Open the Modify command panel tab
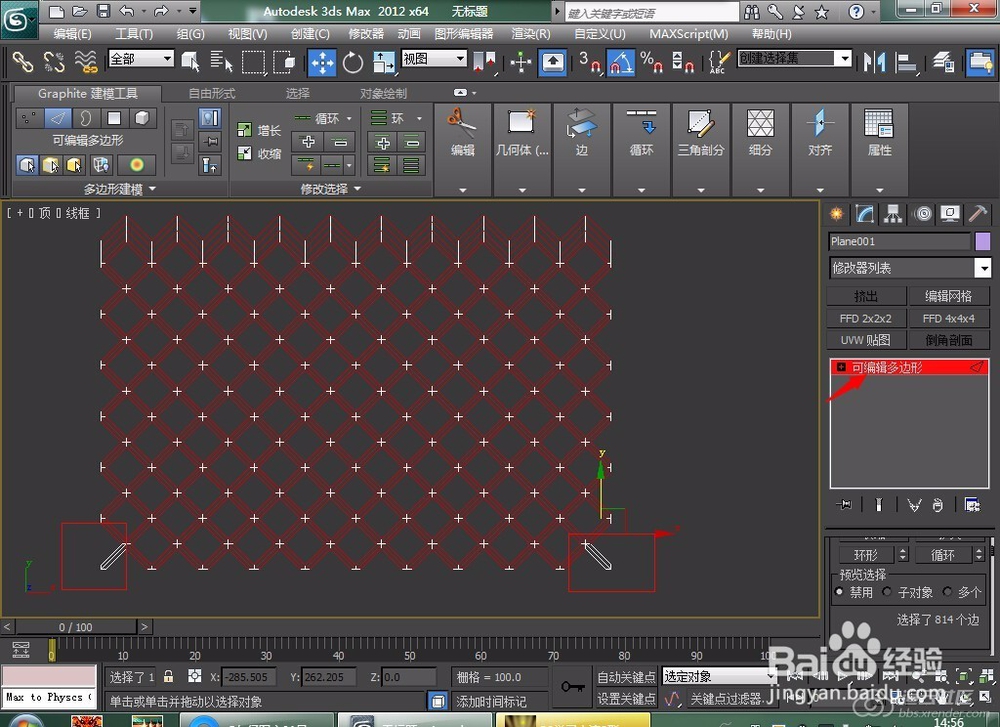This screenshot has width=1000, height=727. tap(864, 214)
